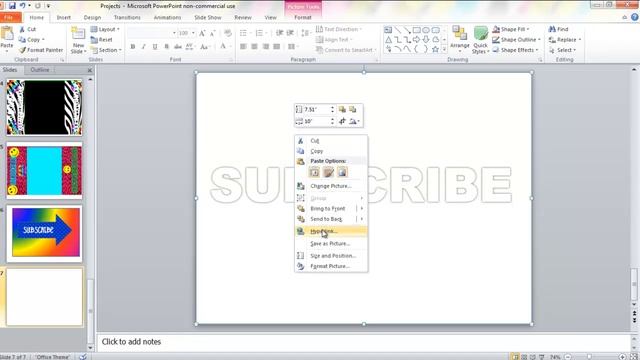Switch to the Transitions ribbon tab
The width and height of the screenshot is (640, 360).
click(127, 18)
